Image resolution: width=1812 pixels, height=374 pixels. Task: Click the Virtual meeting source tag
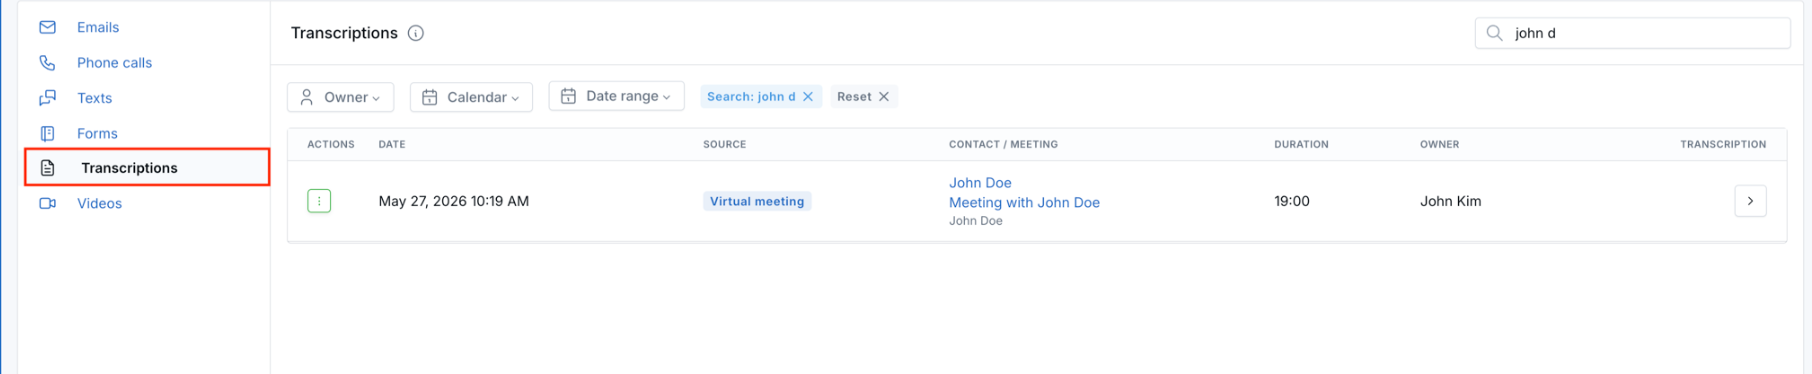click(x=757, y=201)
